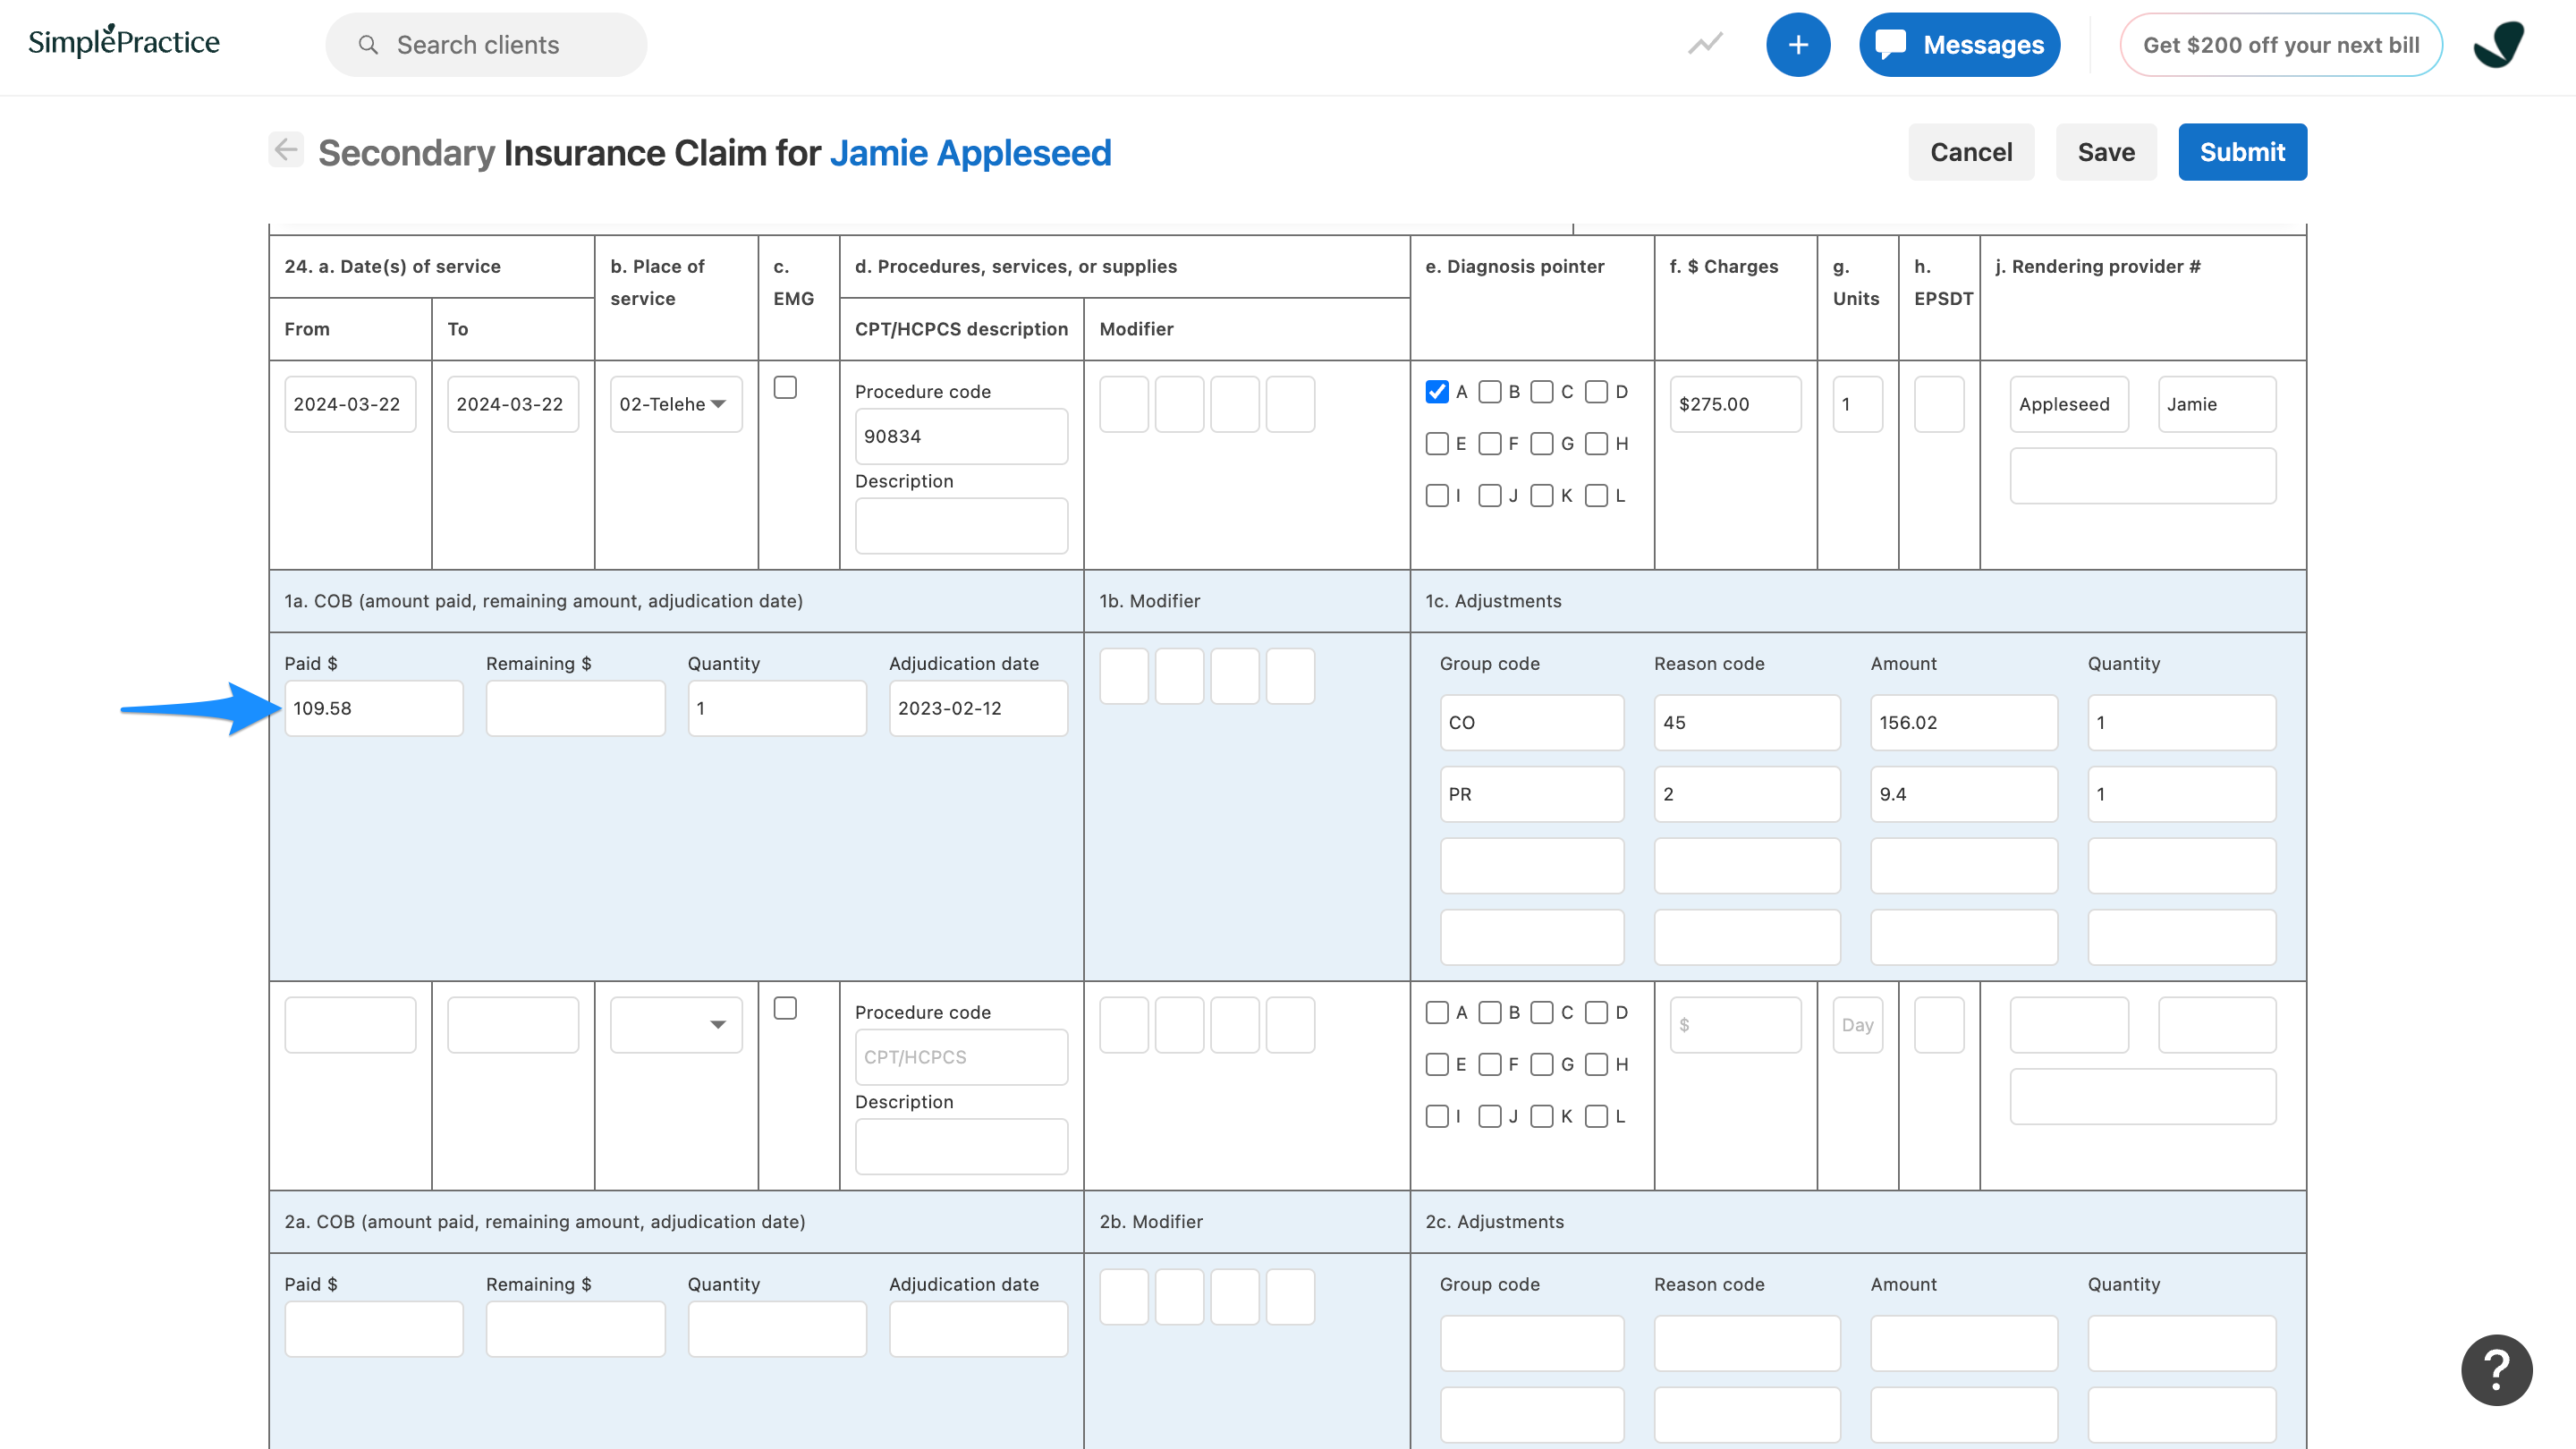Image resolution: width=2576 pixels, height=1449 pixels.
Task: Click the From date 2024-03-22 field
Action: coord(350,404)
